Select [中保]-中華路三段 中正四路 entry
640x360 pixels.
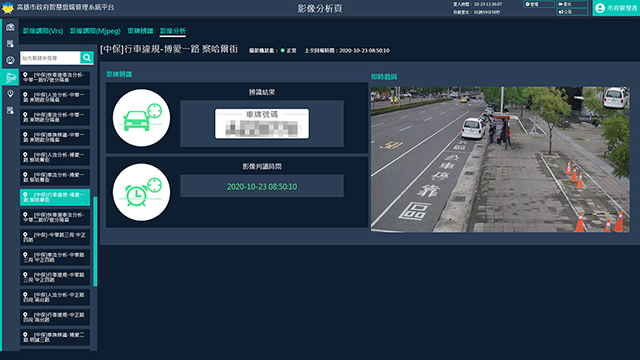[55, 238]
